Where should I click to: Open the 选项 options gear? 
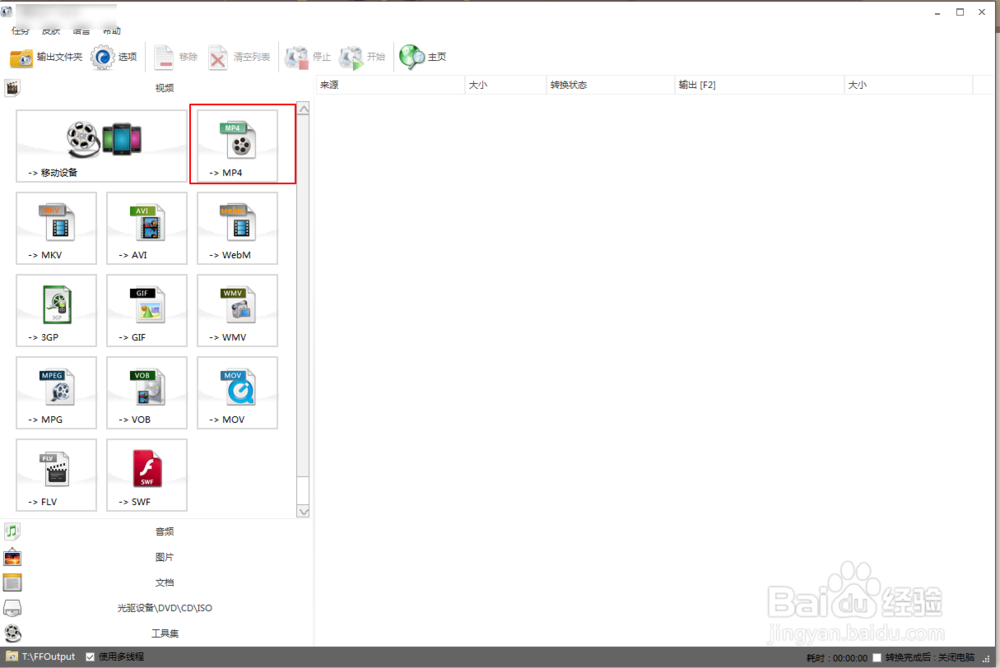(x=114, y=57)
